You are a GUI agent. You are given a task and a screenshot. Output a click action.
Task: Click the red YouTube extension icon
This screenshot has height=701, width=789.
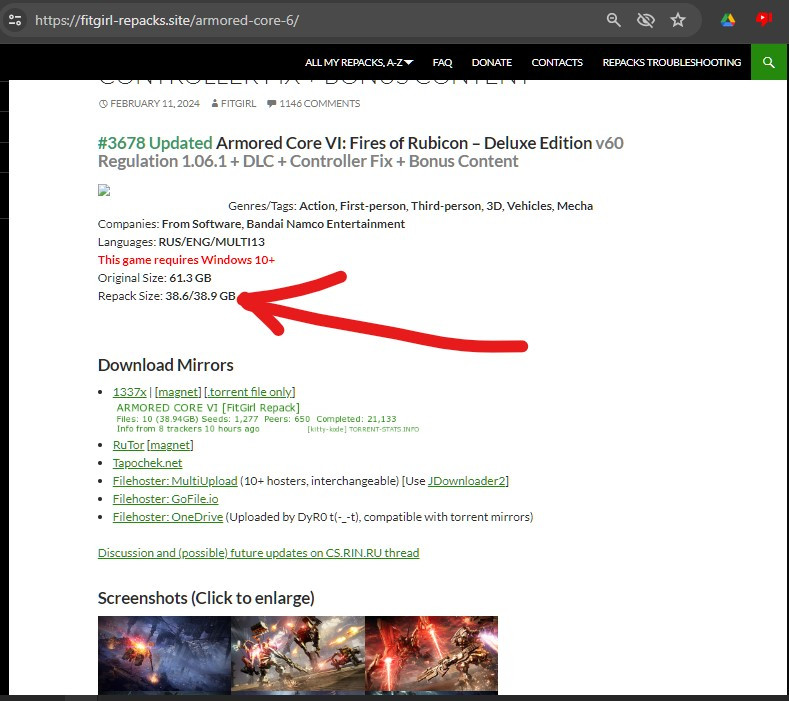tap(764, 19)
